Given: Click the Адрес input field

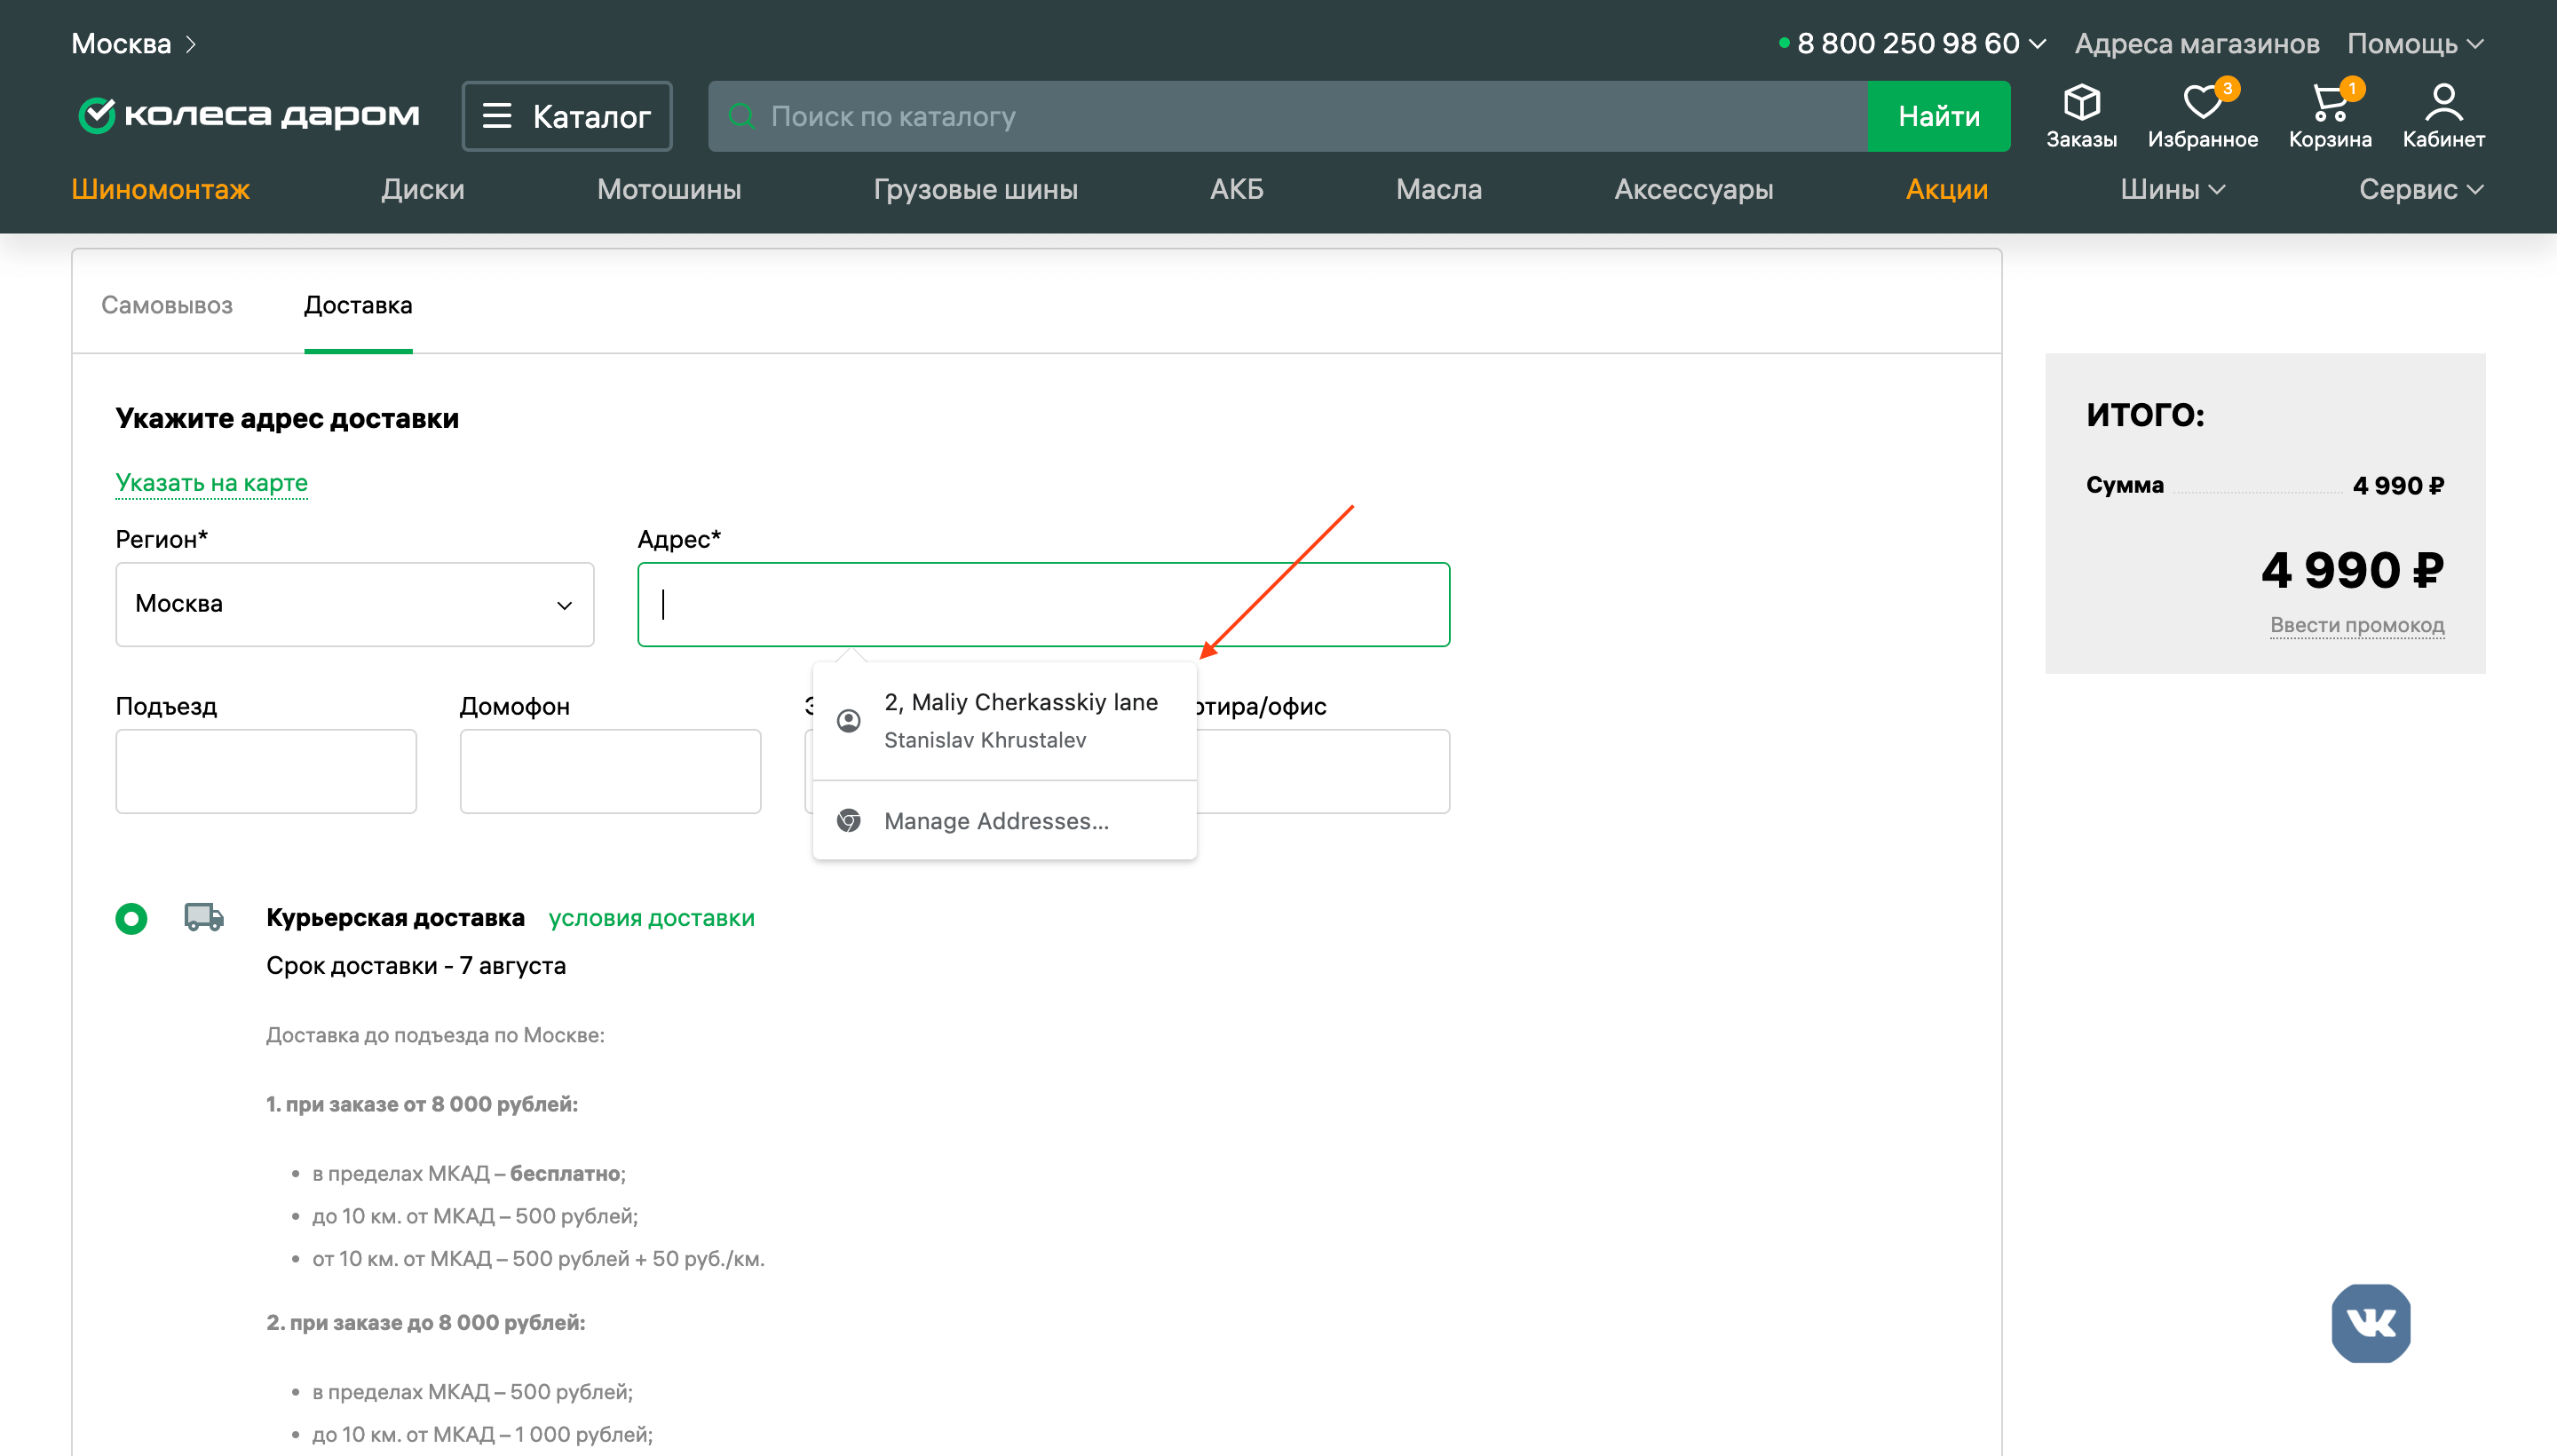Looking at the screenshot, I should [x=1043, y=604].
